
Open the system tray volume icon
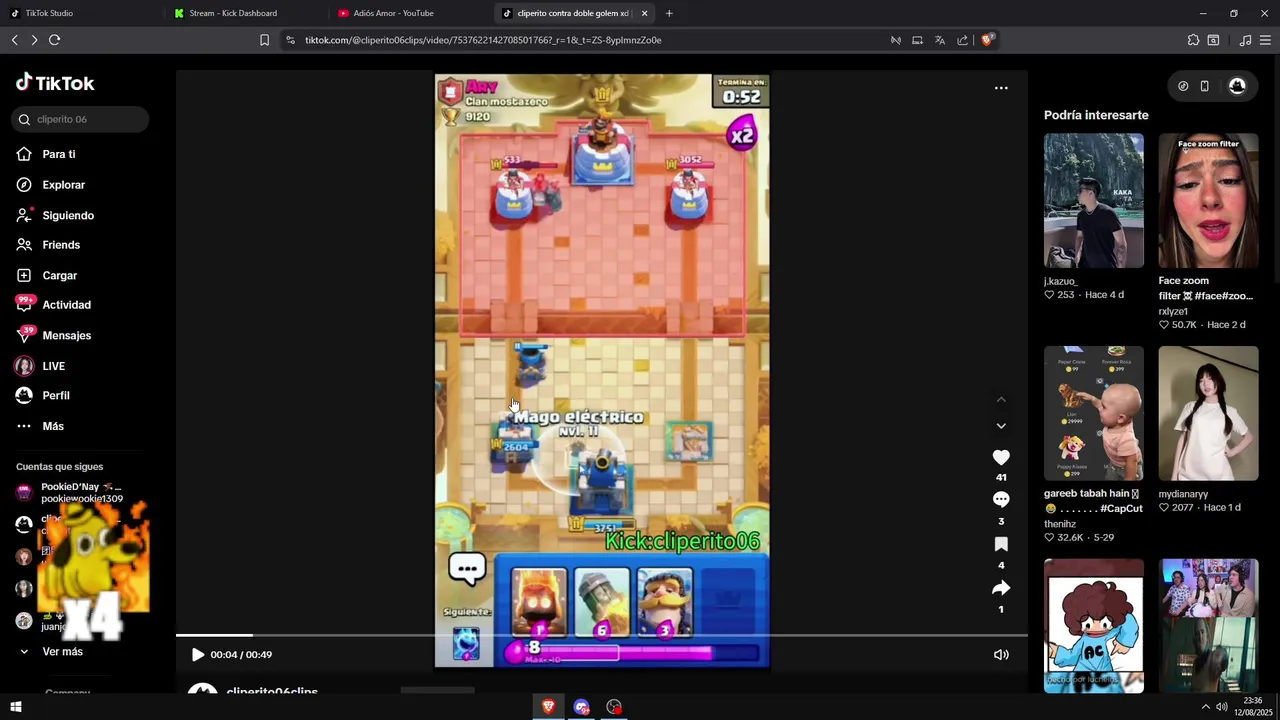pyautogui.click(x=1221, y=707)
